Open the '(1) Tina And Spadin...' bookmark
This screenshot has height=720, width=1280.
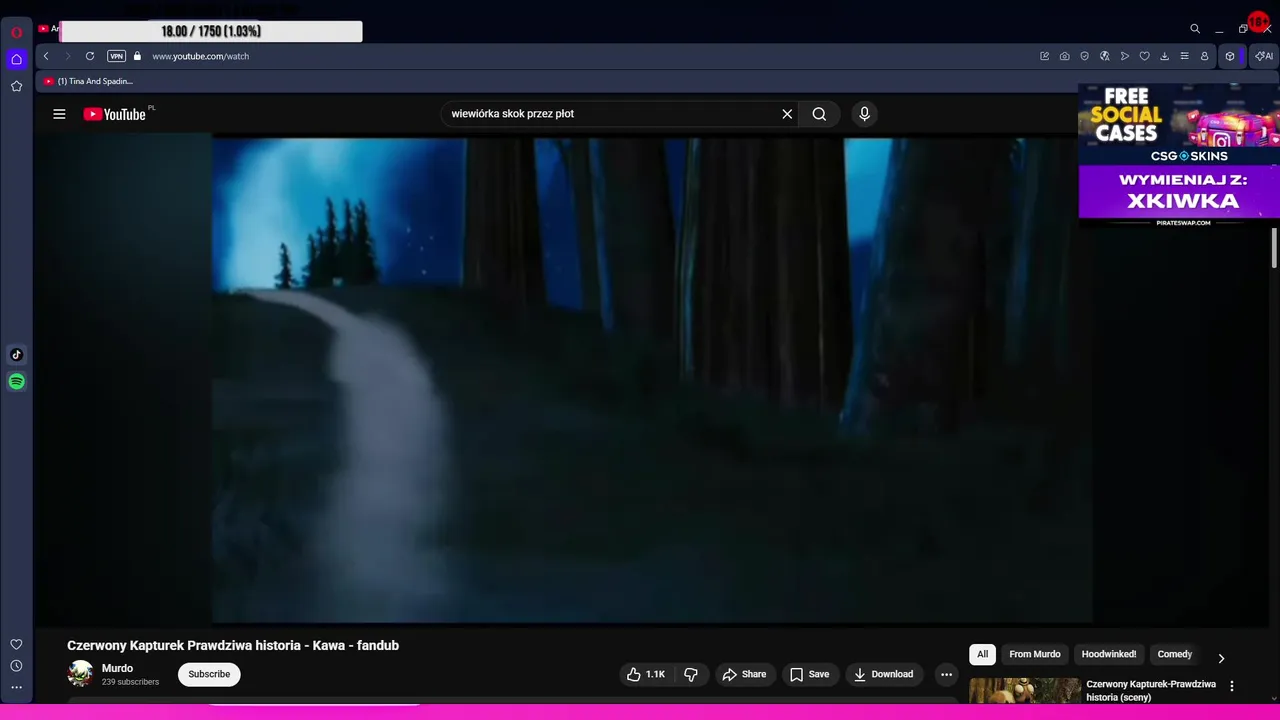(x=88, y=81)
